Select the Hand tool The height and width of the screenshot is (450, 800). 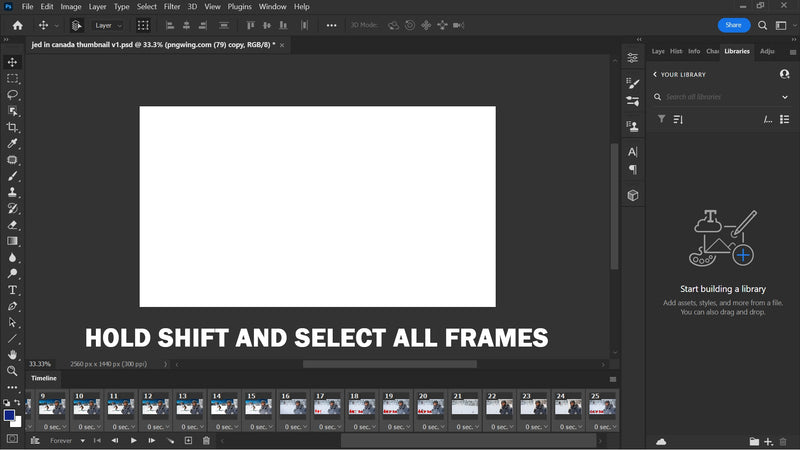pos(13,354)
